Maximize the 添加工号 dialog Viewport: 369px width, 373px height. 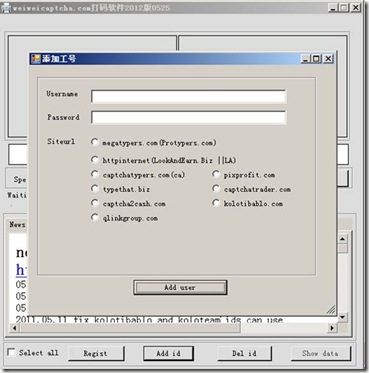coord(316,59)
